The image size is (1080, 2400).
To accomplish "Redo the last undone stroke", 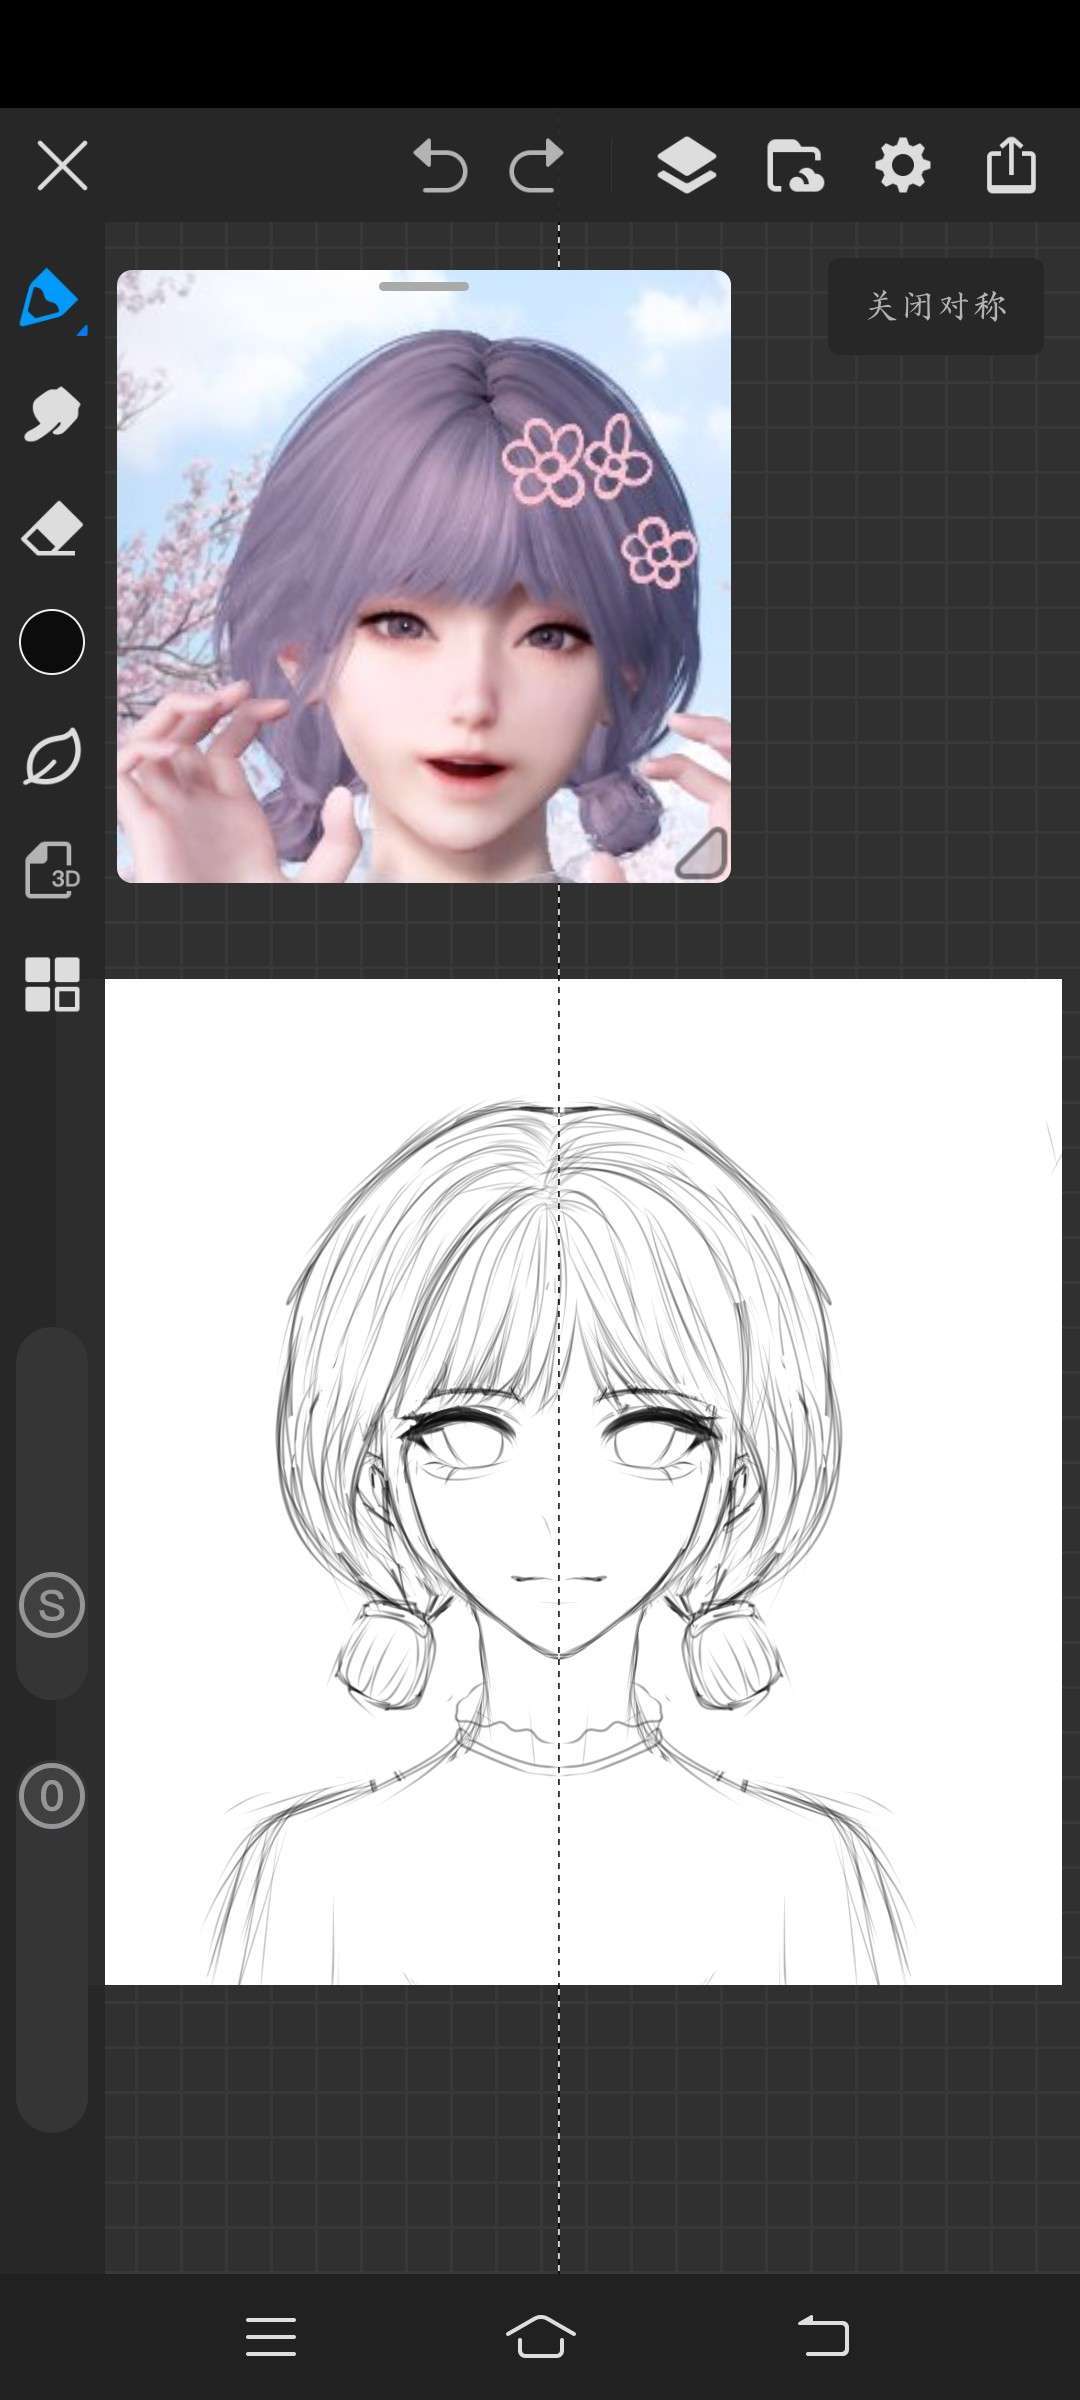I will point(536,166).
